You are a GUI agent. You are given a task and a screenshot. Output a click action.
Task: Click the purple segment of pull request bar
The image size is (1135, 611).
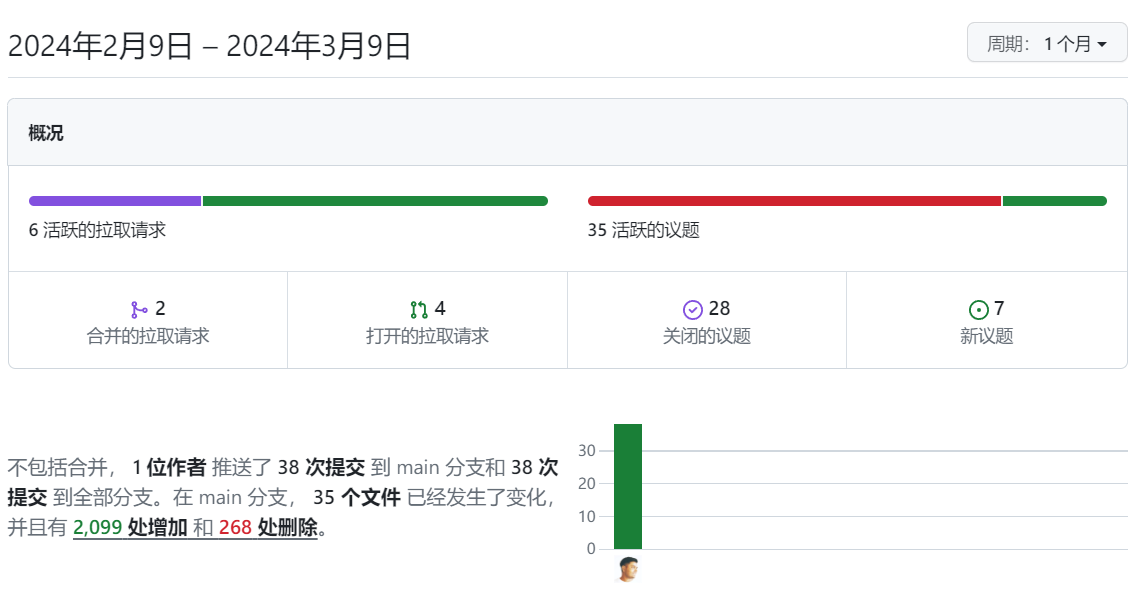click(x=113, y=200)
